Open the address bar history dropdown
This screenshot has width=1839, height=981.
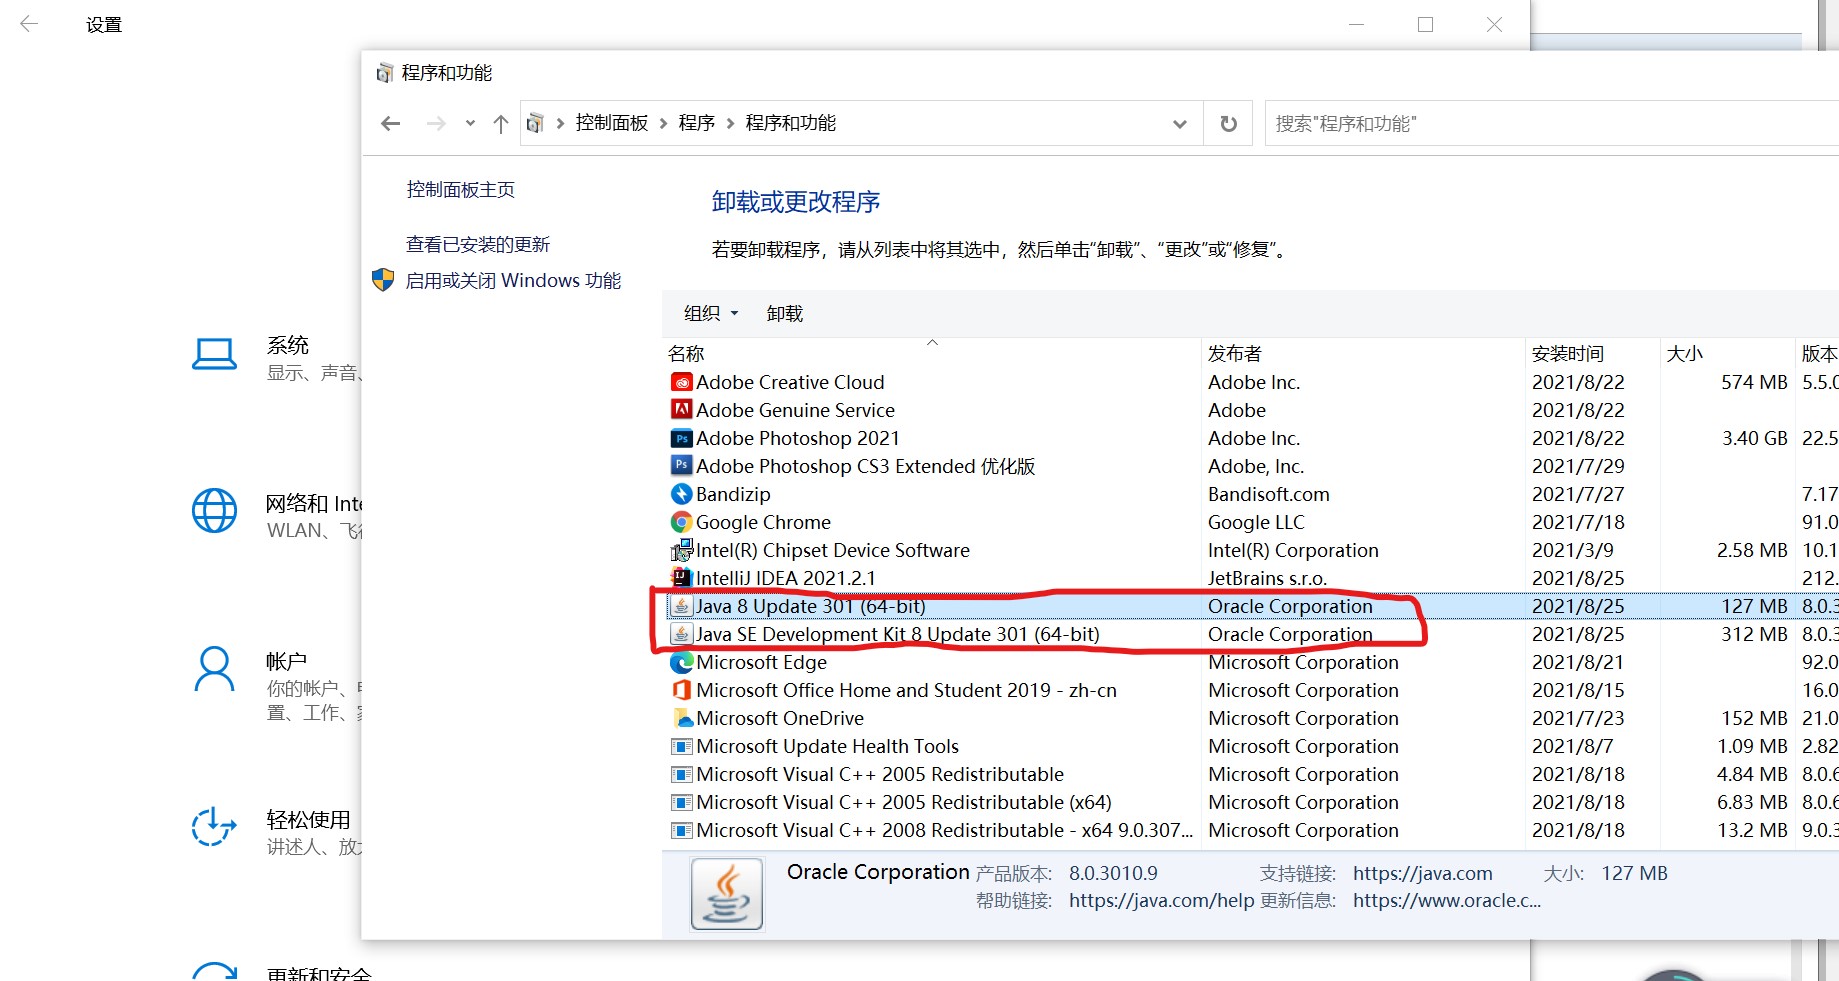(1180, 124)
